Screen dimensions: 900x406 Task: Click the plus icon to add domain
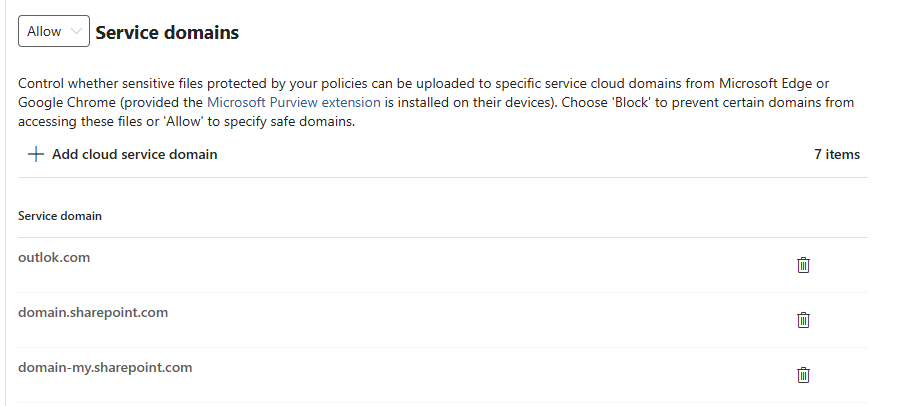click(35, 154)
